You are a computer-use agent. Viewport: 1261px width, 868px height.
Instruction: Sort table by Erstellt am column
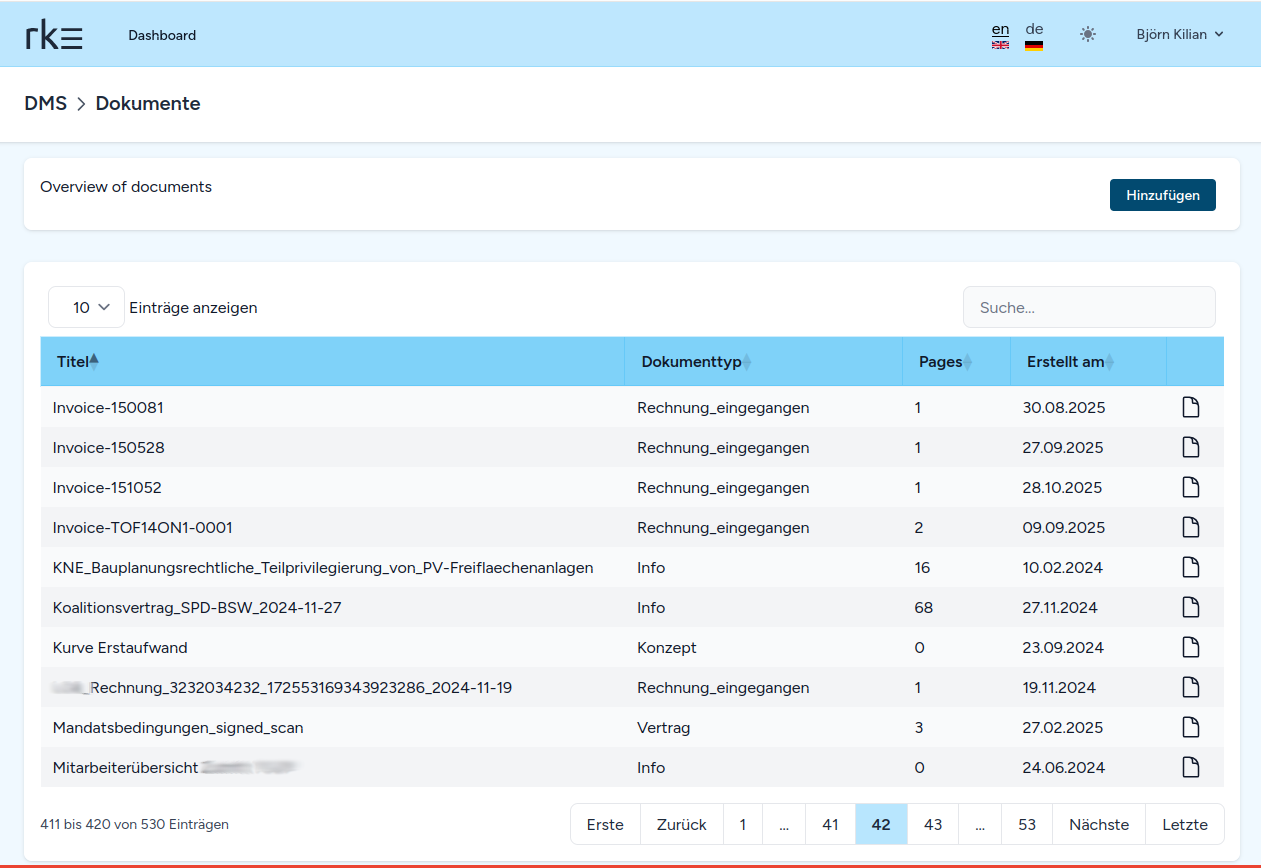click(x=1066, y=362)
